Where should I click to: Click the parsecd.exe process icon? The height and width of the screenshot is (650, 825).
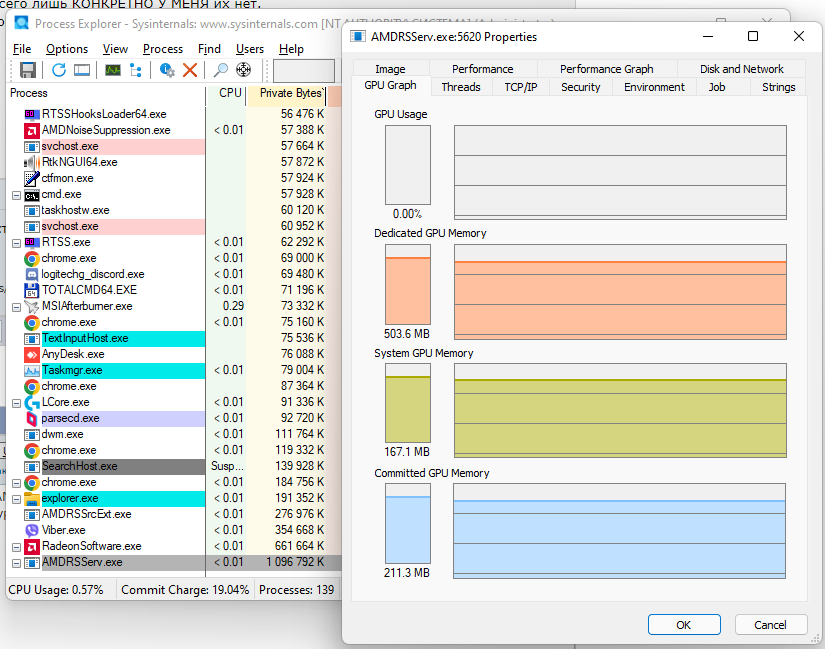pos(32,418)
